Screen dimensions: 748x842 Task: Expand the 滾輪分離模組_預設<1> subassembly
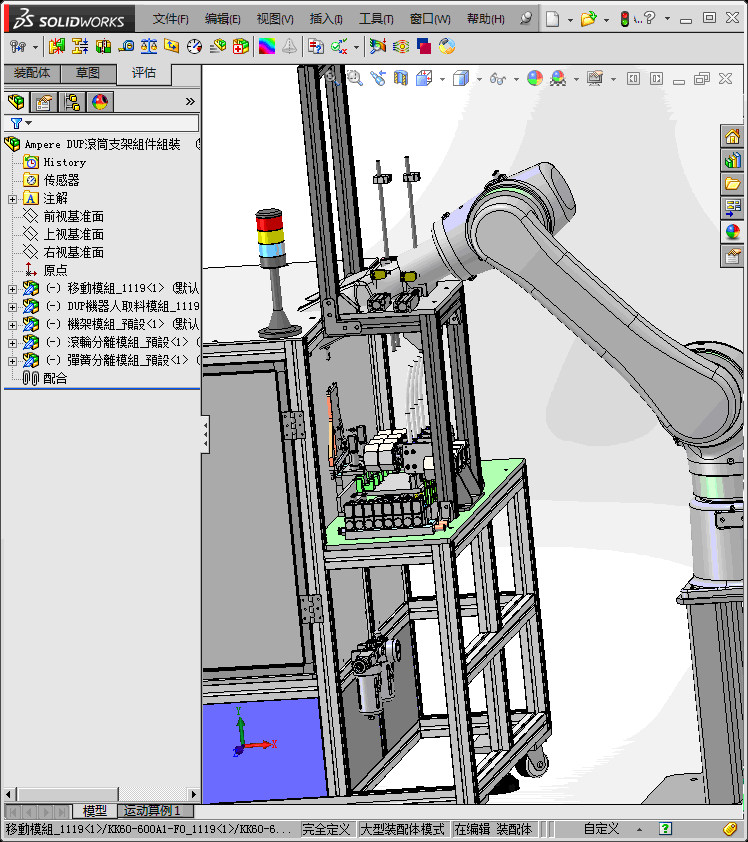[12, 343]
